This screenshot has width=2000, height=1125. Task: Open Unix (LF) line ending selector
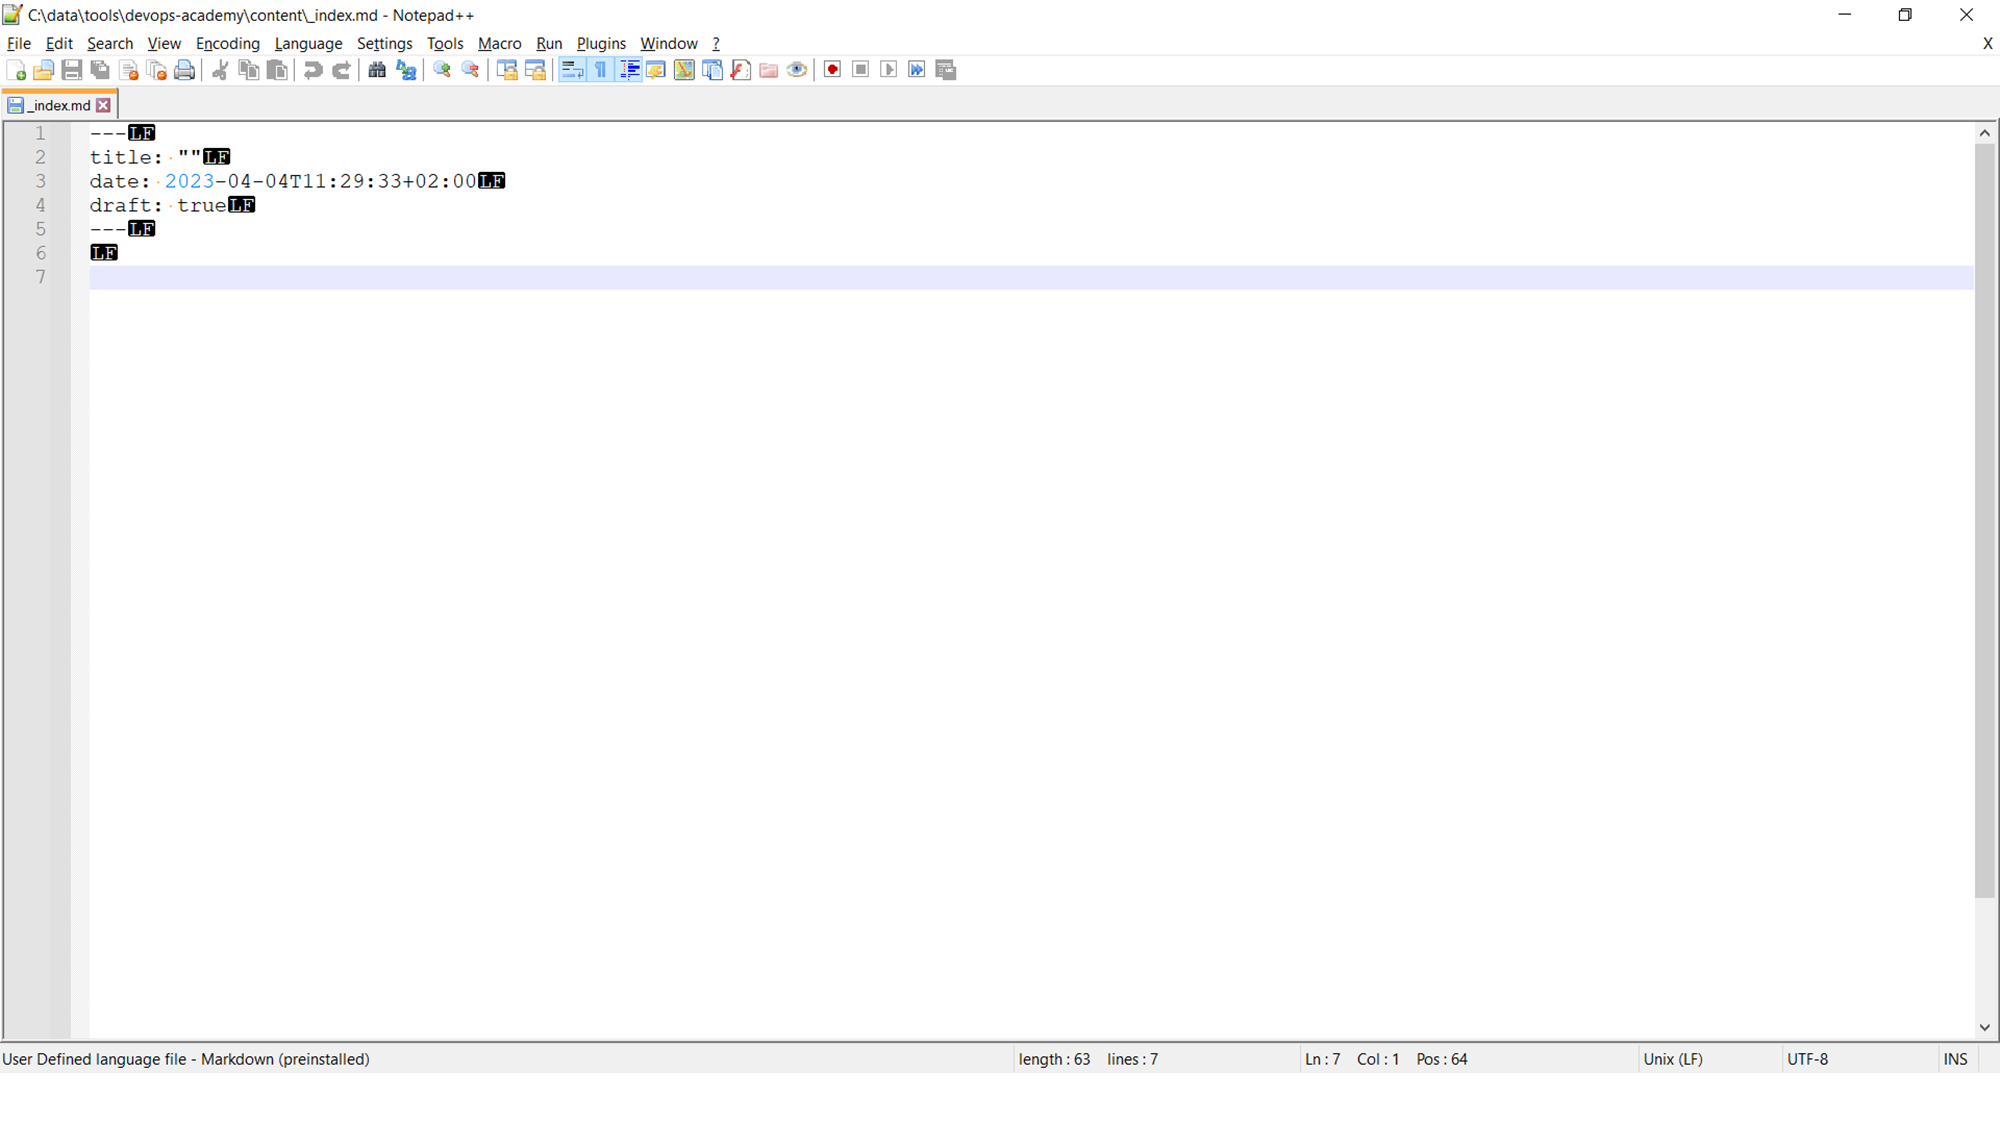tap(1672, 1059)
